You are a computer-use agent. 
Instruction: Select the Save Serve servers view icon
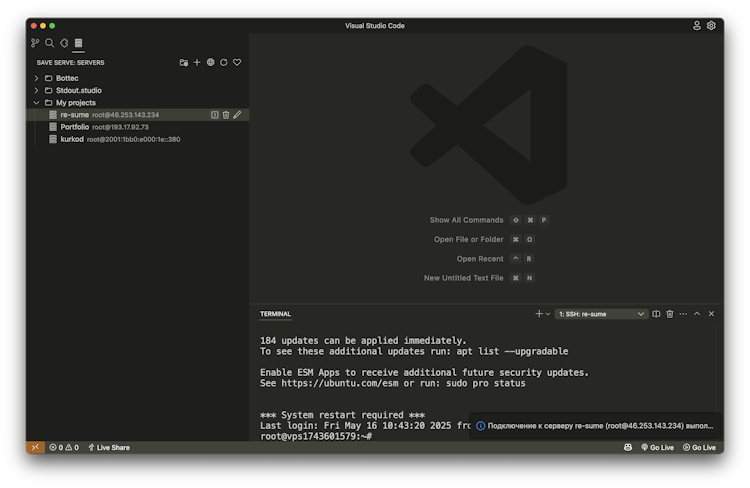point(78,43)
